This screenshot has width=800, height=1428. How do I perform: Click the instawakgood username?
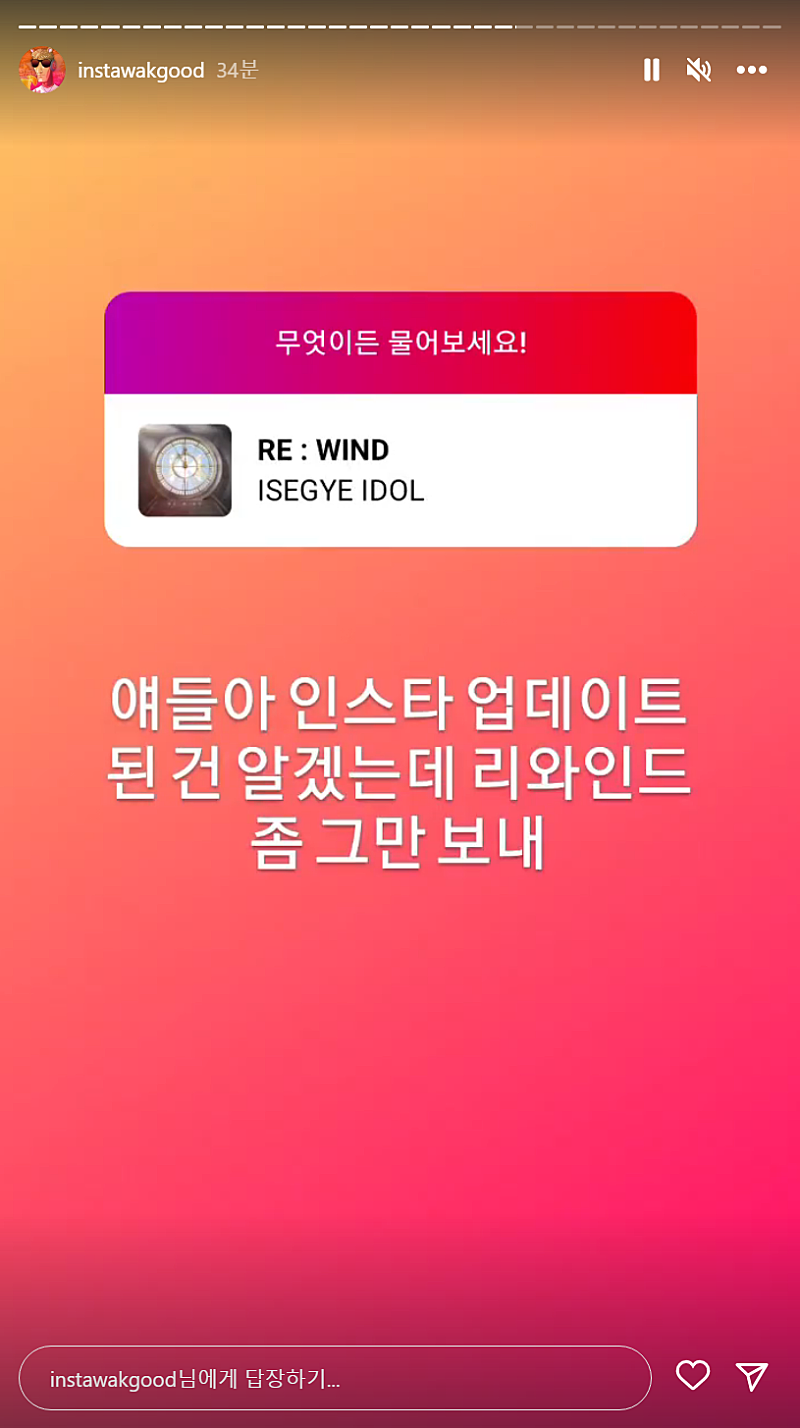(x=141, y=71)
